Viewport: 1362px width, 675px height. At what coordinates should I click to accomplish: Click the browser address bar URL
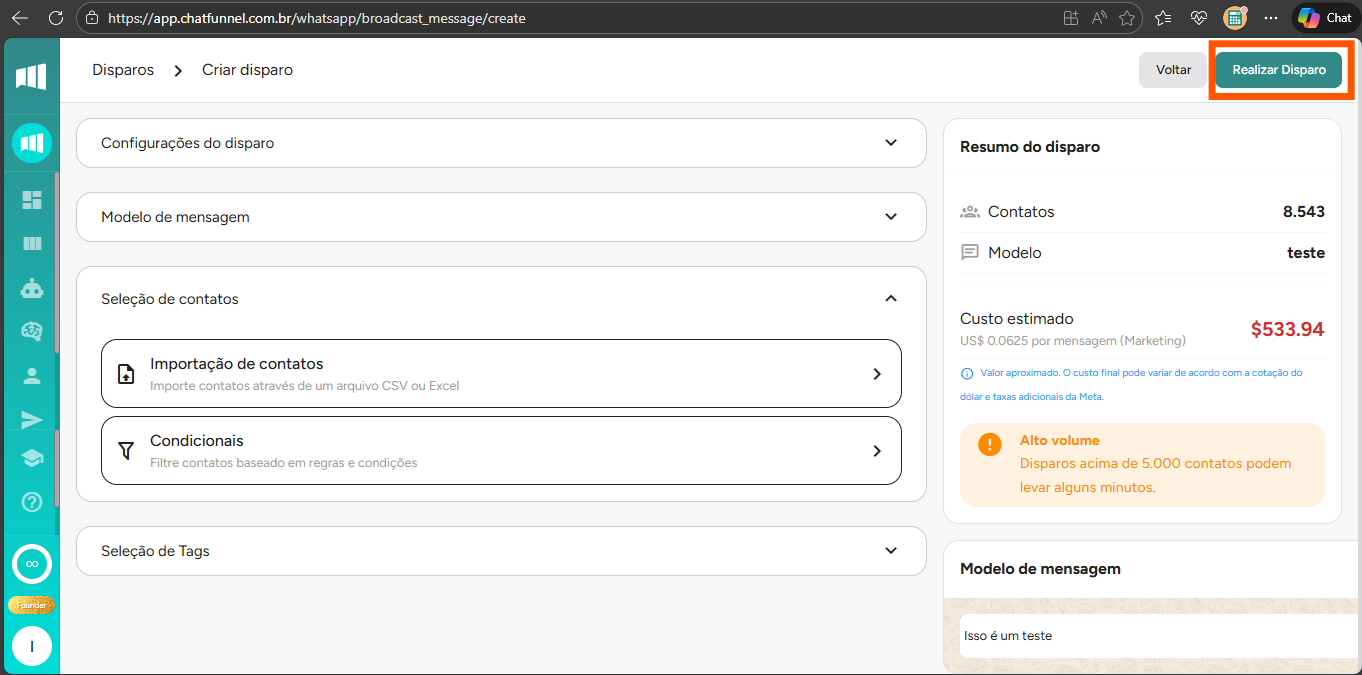click(315, 18)
